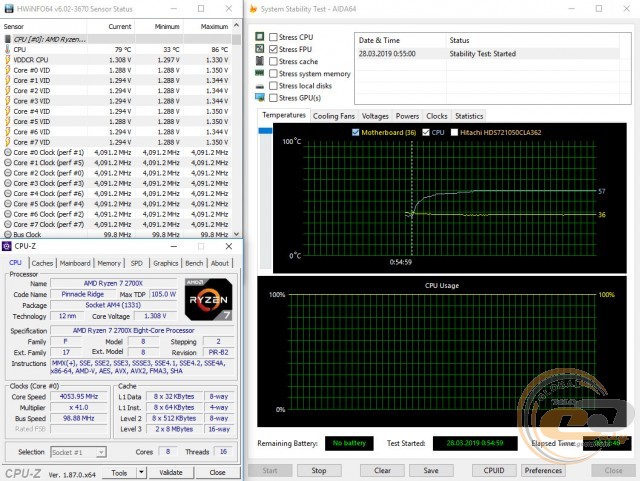640x481 pixels.
Task: Open AIDA64 Preferences
Action: click(543, 470)
